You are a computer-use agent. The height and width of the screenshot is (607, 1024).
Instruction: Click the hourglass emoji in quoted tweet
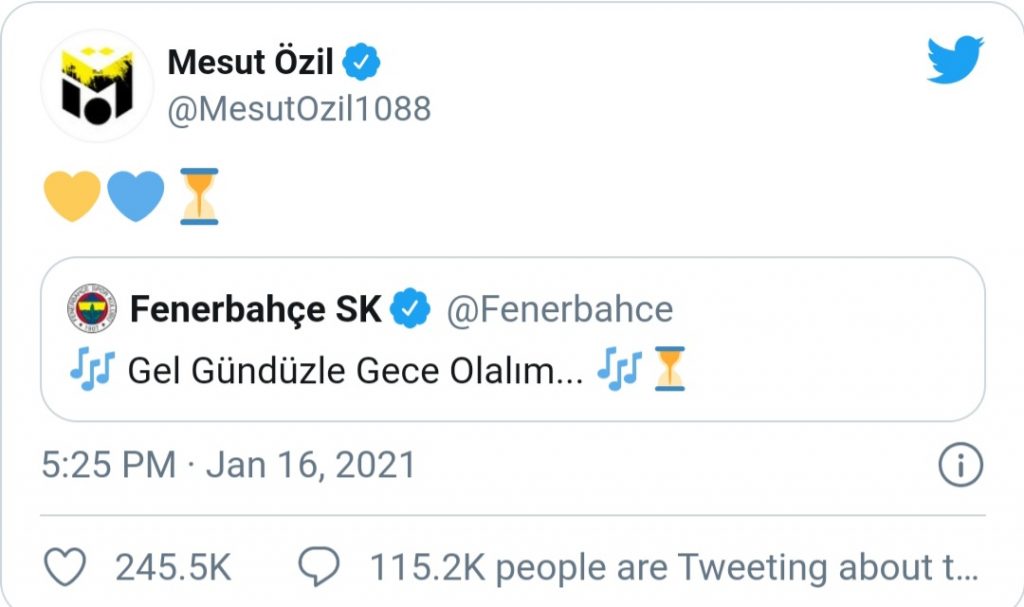(x=670, y=369)
